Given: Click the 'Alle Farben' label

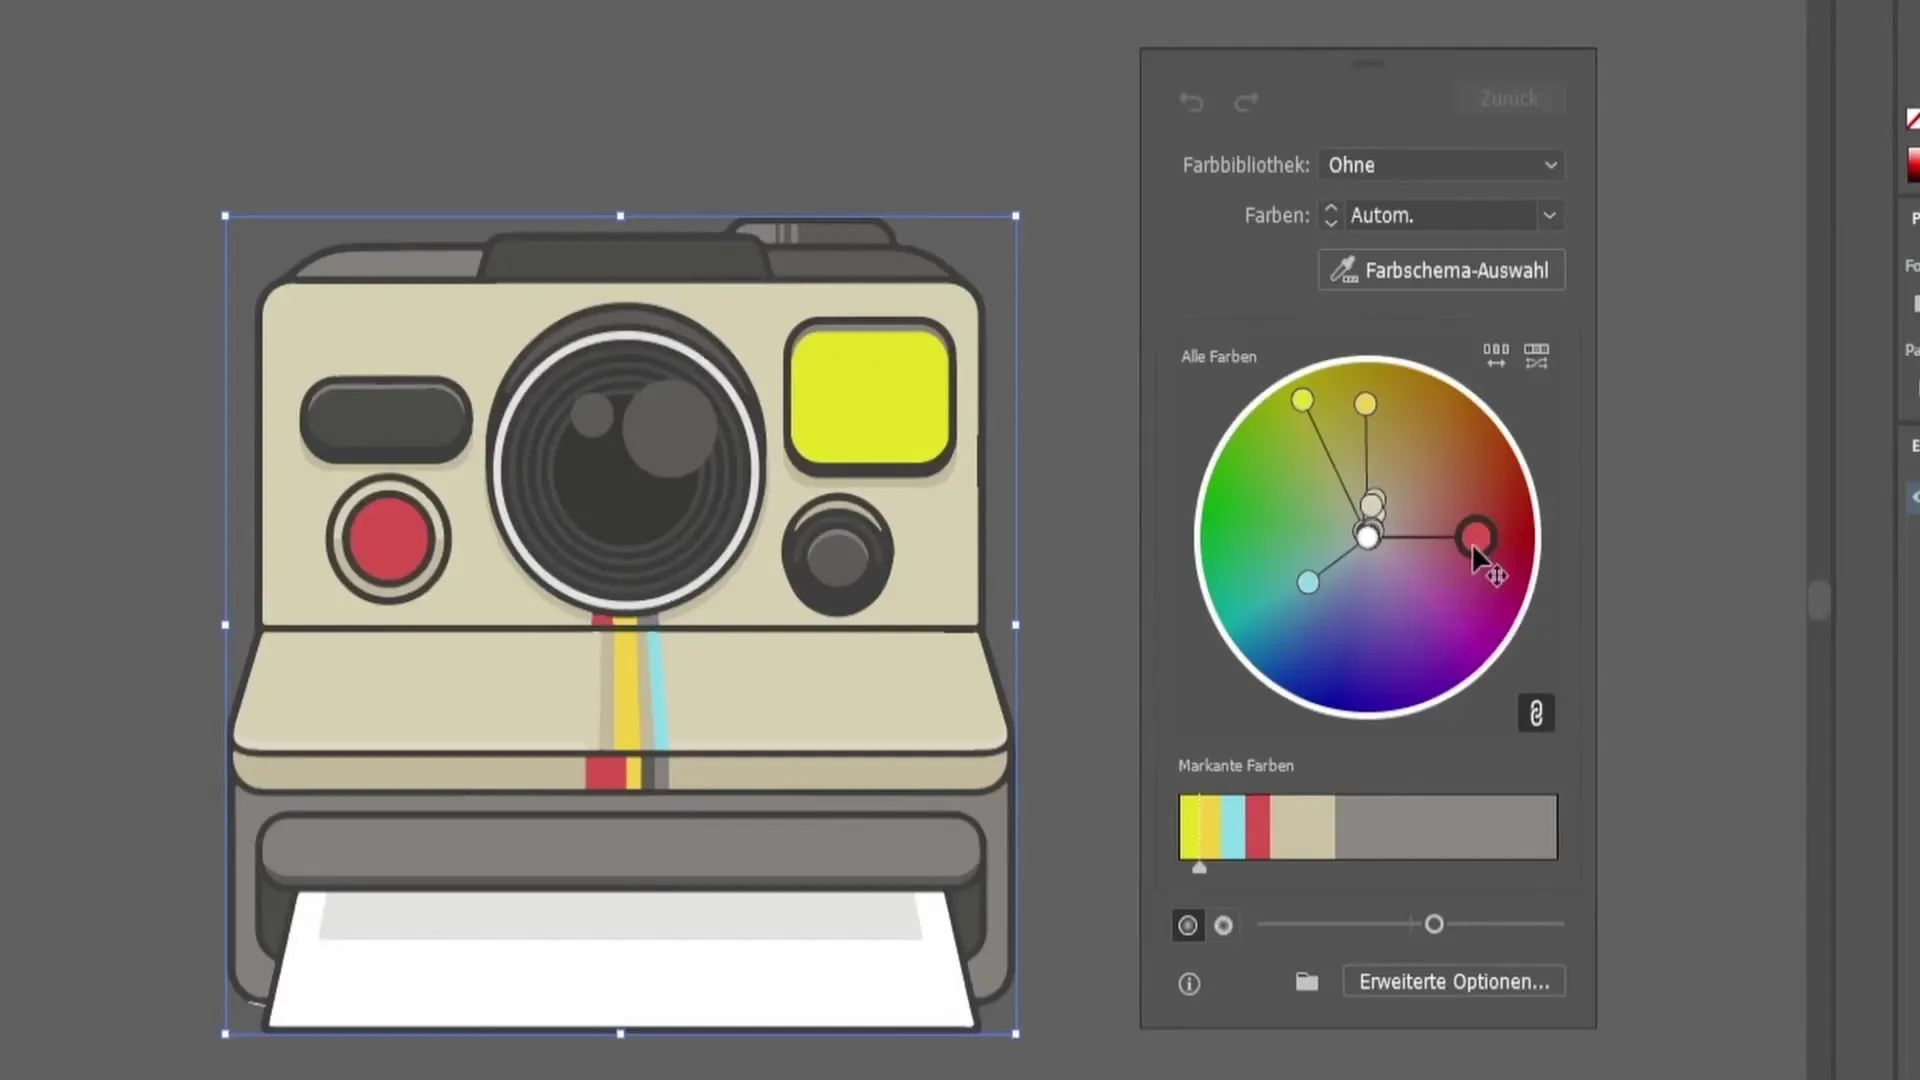Looking at the screenshot, I should 1218,357.
